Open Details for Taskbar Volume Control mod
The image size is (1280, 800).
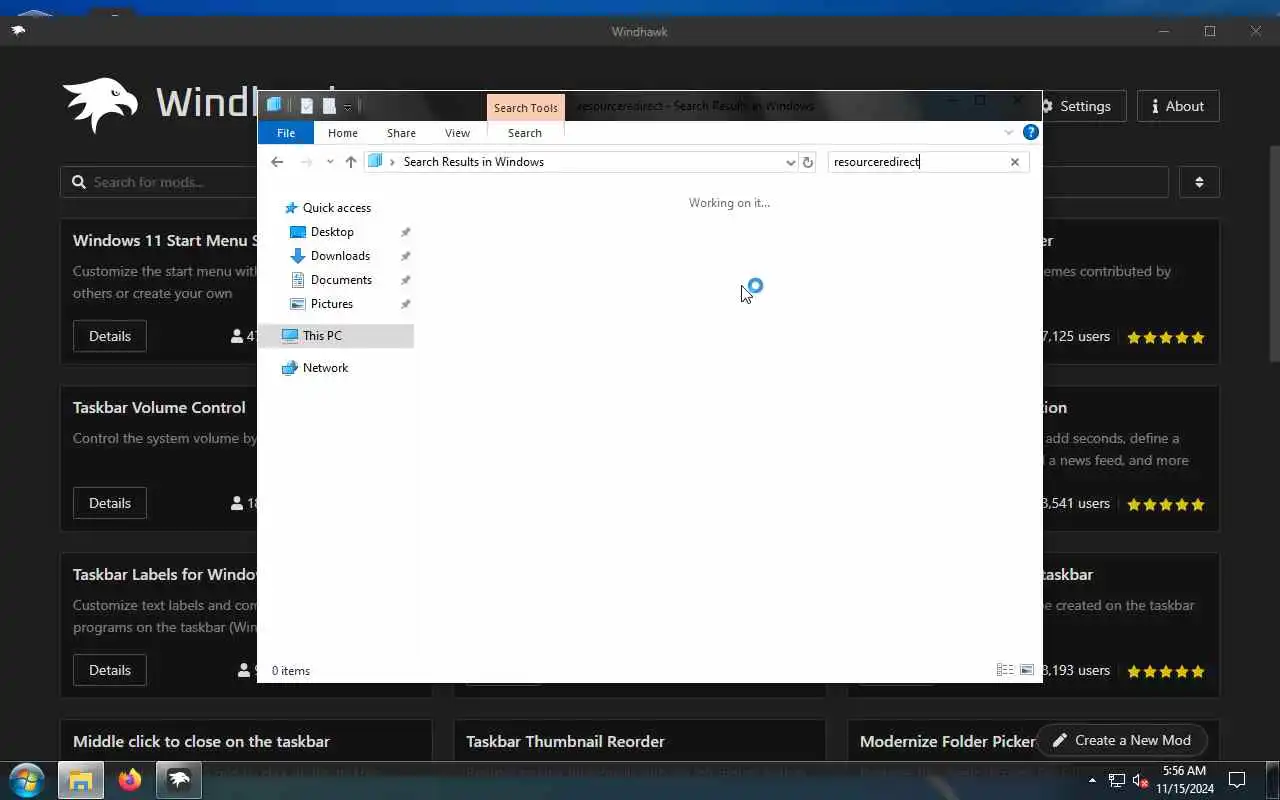click(110, 503)
